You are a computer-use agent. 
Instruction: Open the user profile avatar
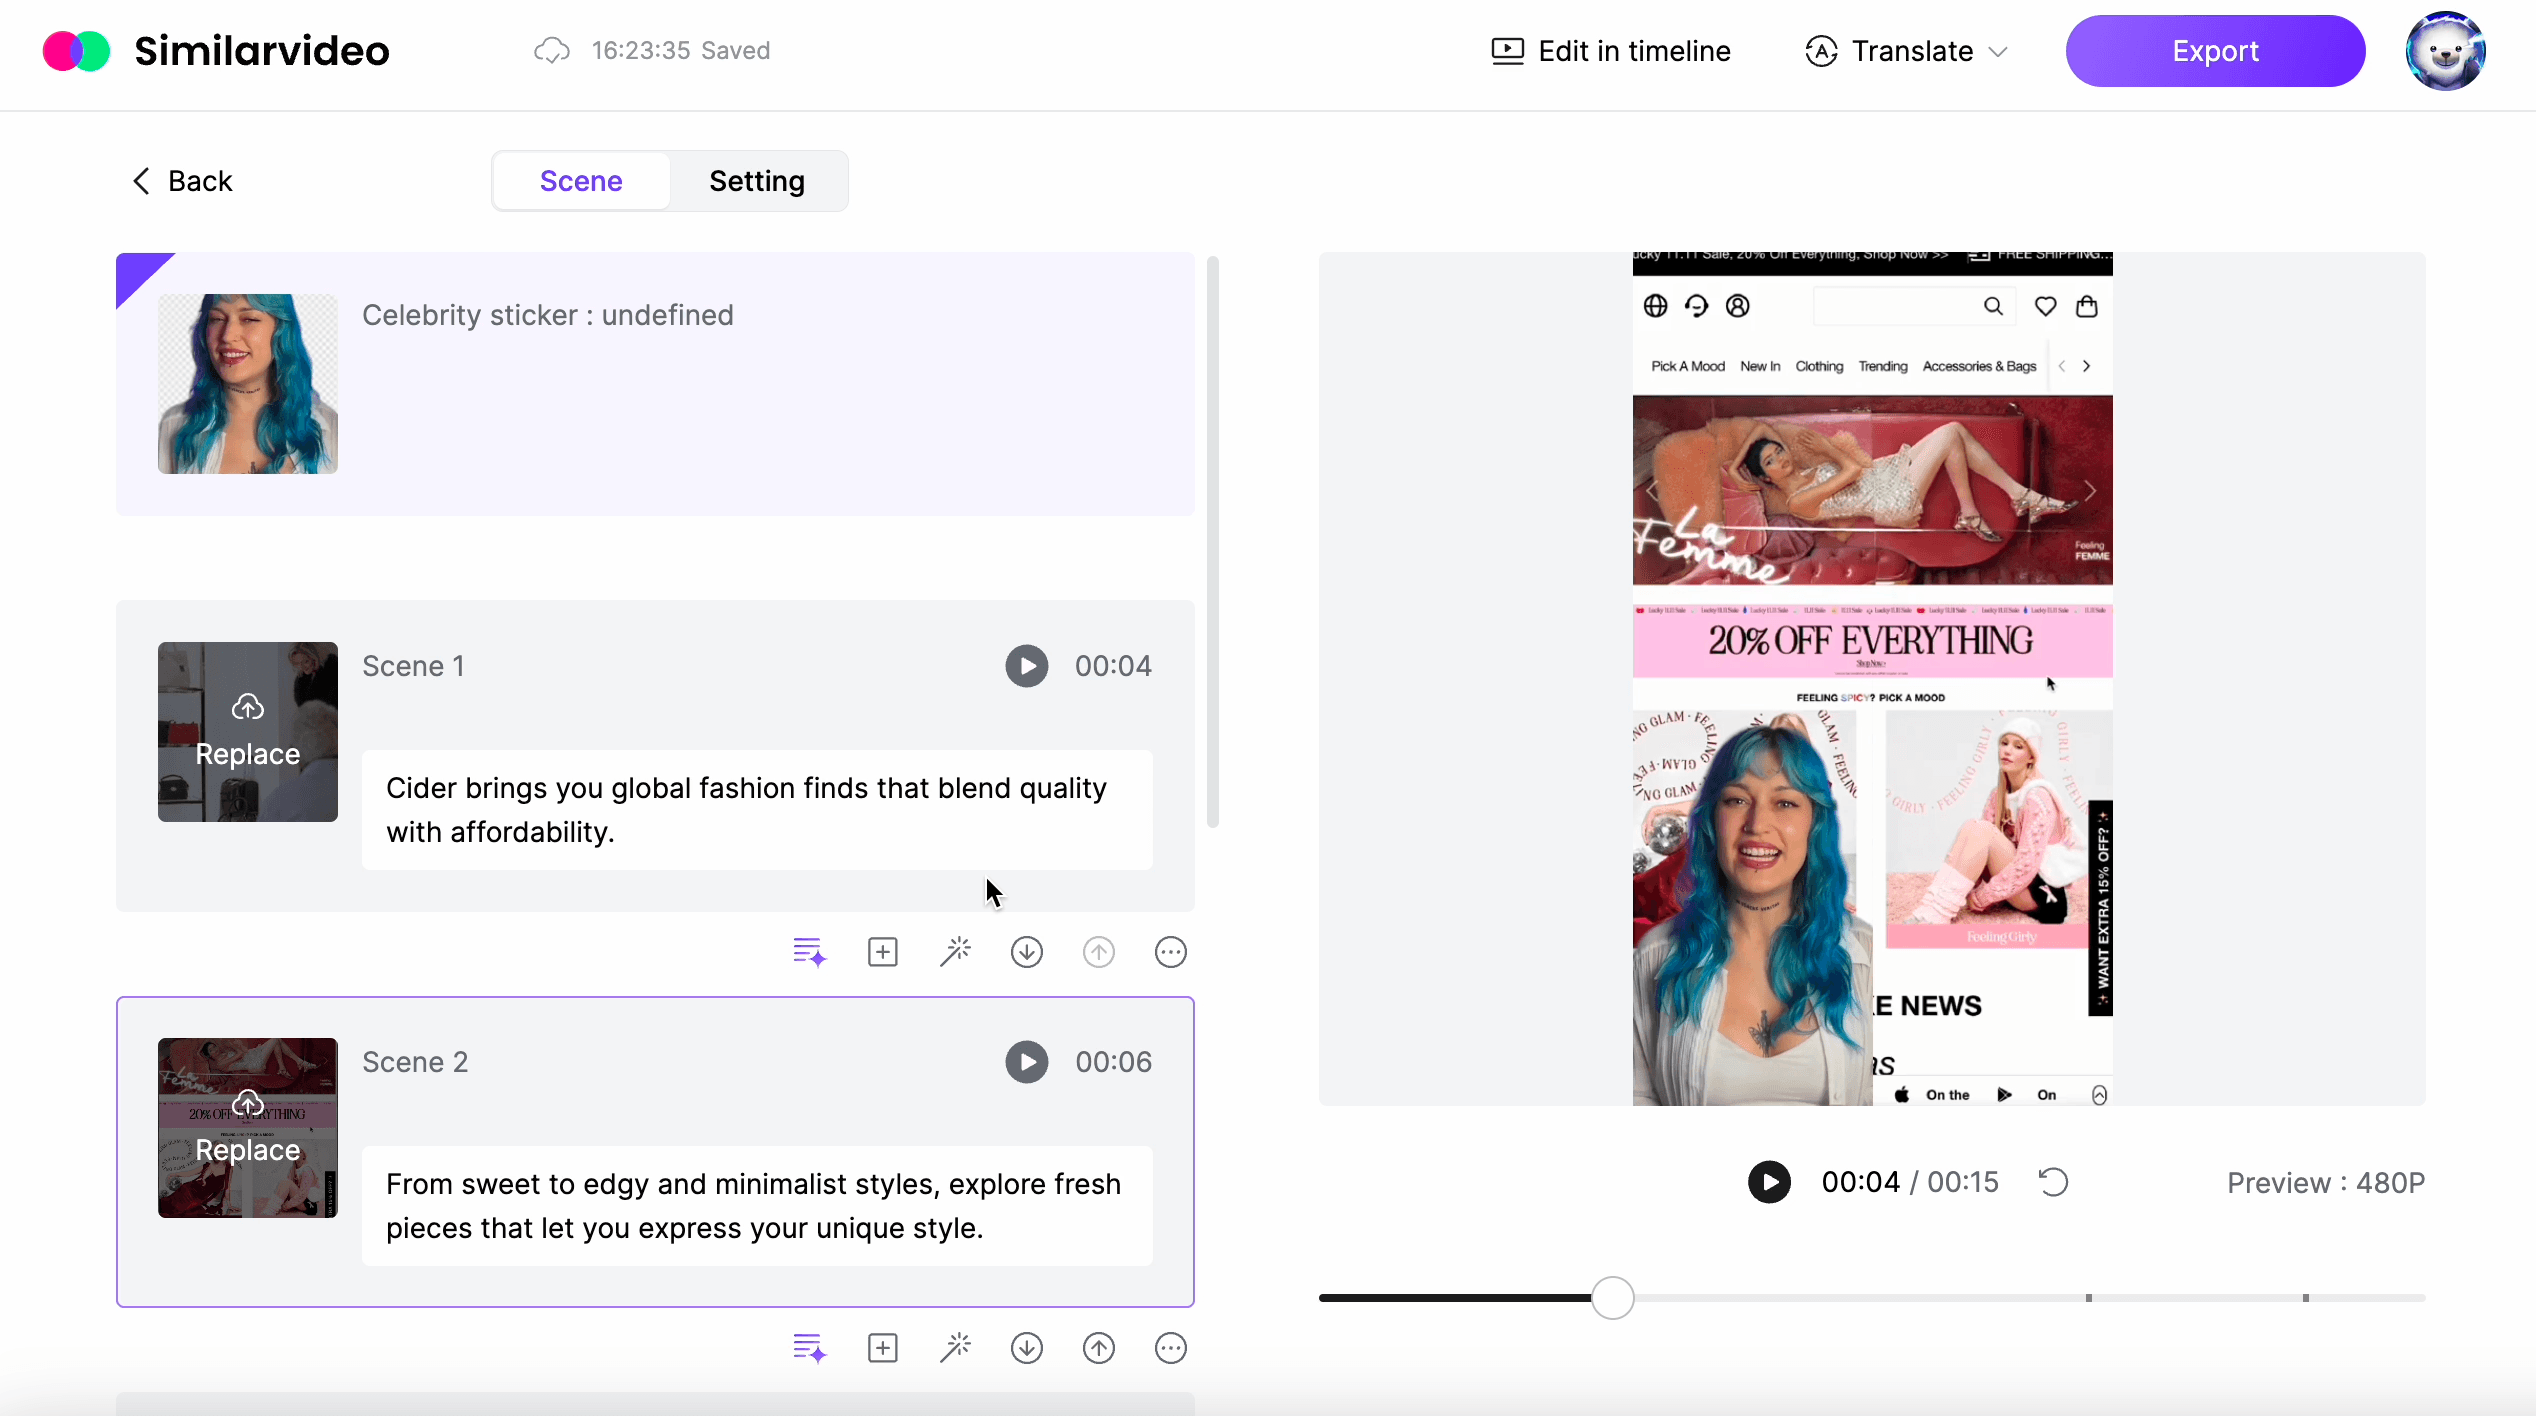pyautogui.click(x=2445, y=51)
